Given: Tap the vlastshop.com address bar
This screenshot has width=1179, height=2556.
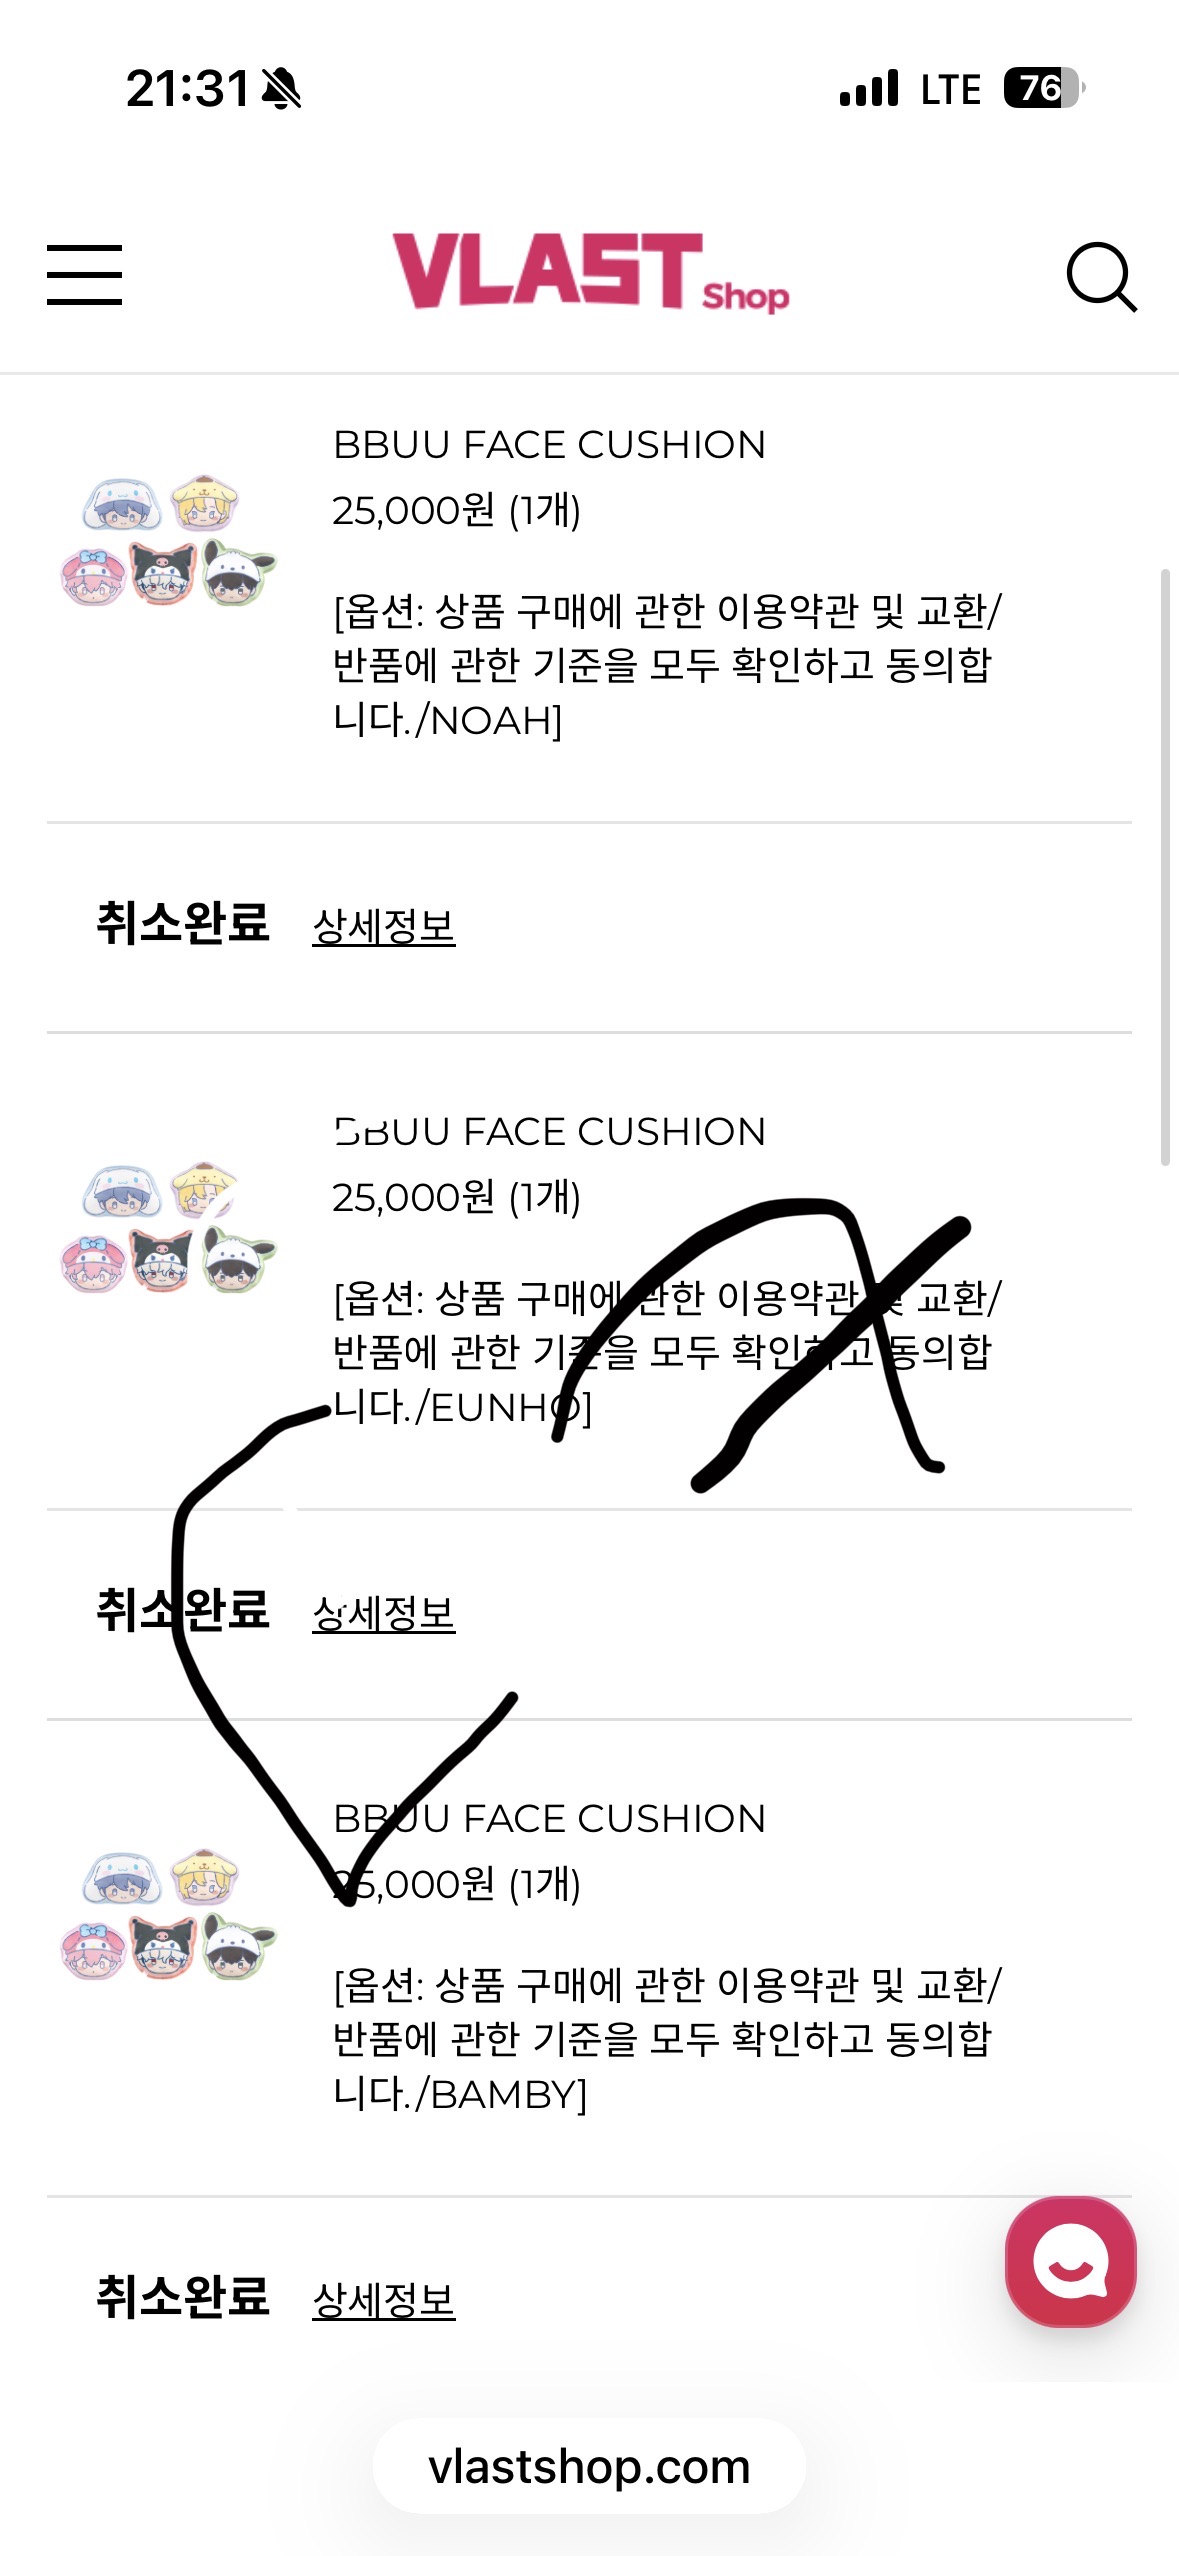Looking at the screenshot, I should point(589,2466).
